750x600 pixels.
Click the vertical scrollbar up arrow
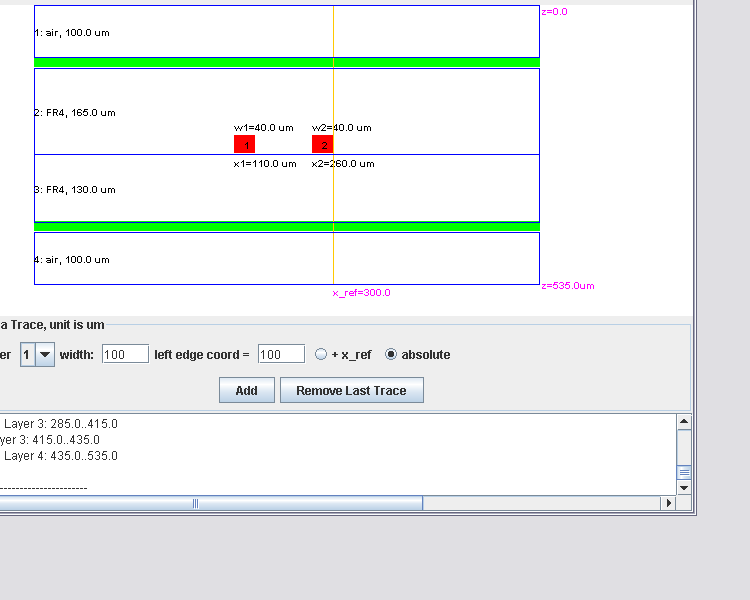point(684,422)
